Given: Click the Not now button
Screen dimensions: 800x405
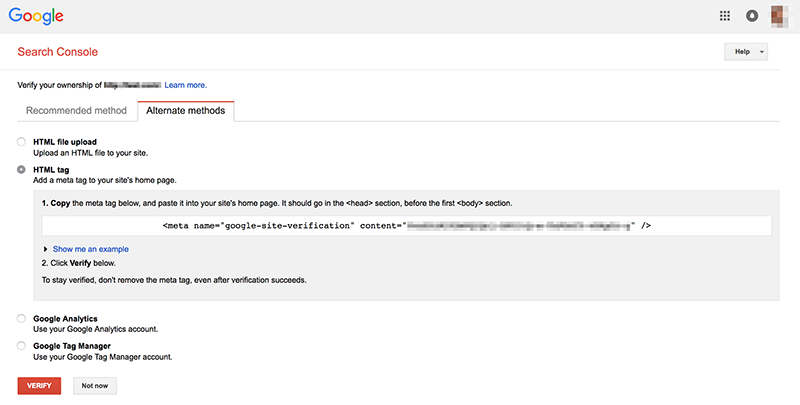Looking at the screenshot, I should point(95,386).
